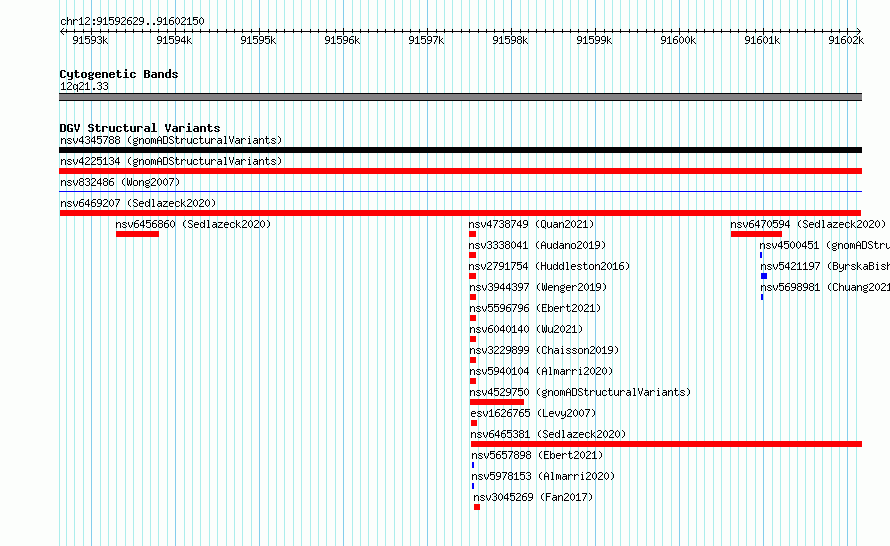
Task: Click the 91602k ruler tick label
Action: [x=846, y=40]
